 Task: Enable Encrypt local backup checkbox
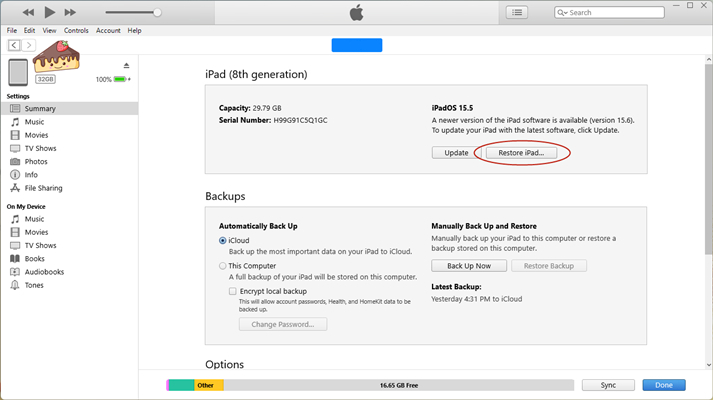(233, 291)
